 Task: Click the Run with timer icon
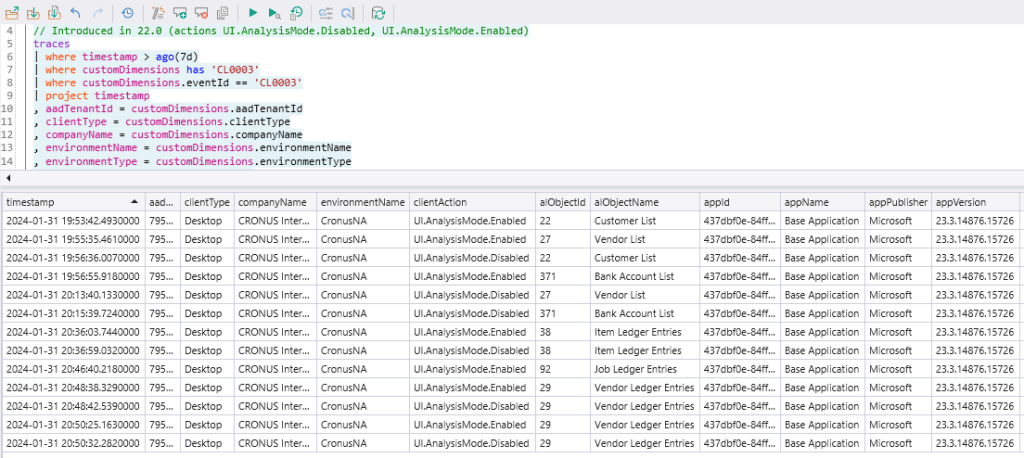click(297, 13)
